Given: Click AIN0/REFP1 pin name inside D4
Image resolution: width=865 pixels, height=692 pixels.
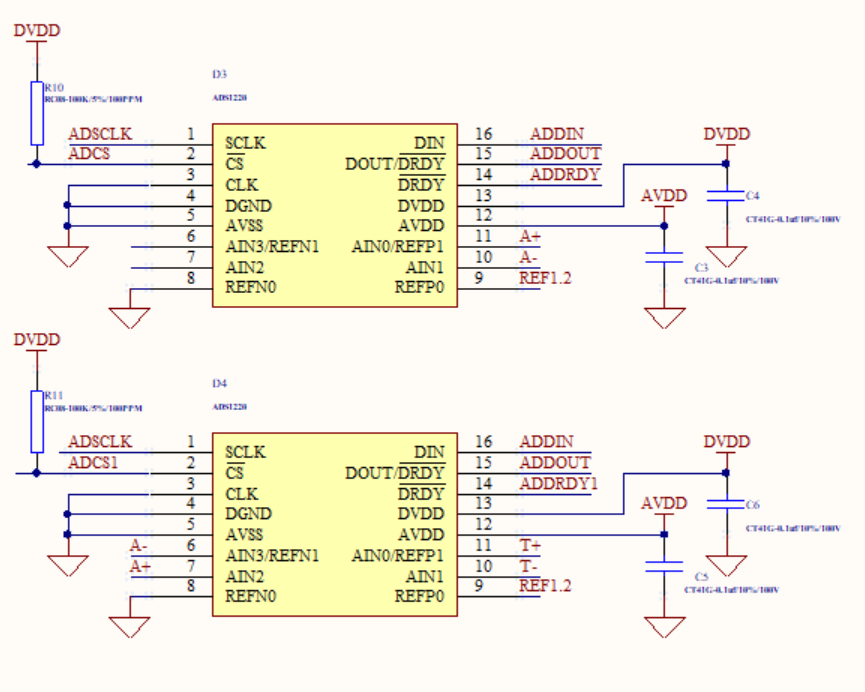Looking at the screenshot, I should 398,556.
